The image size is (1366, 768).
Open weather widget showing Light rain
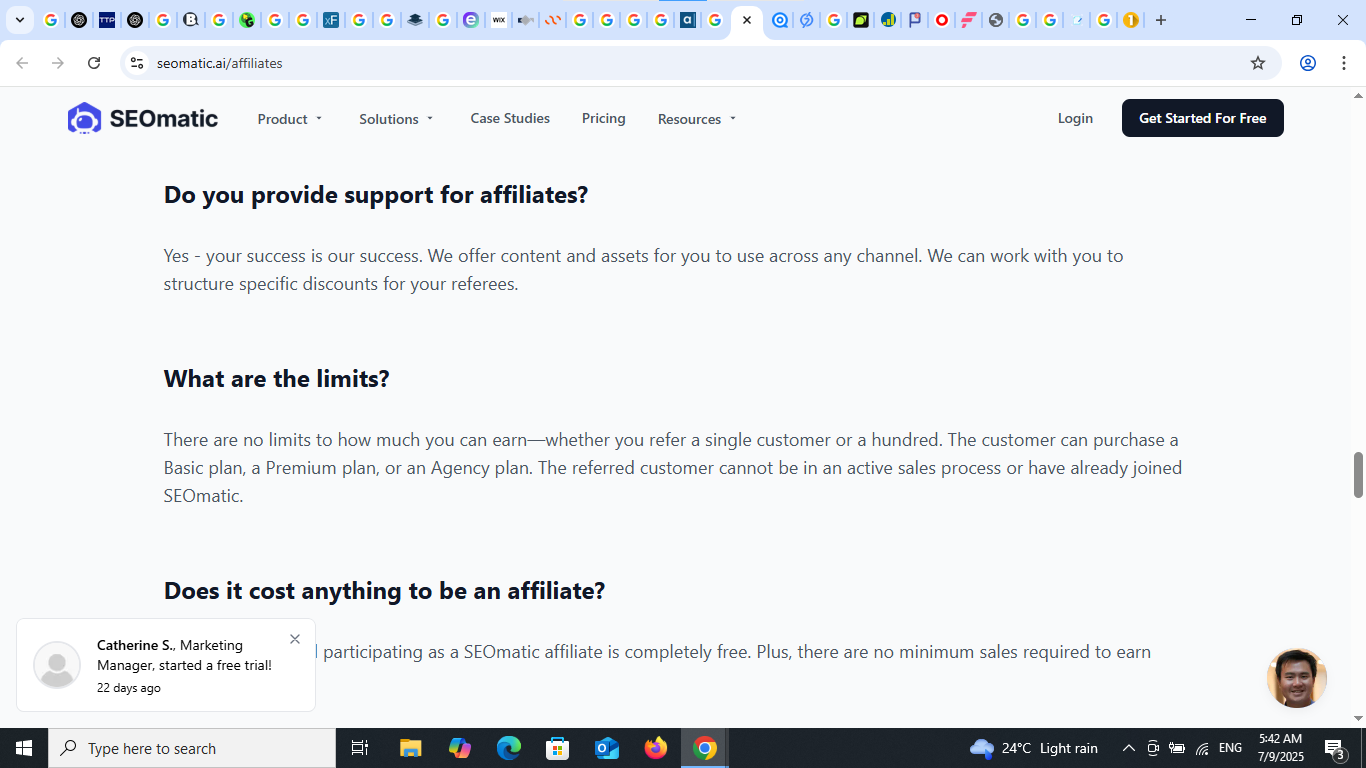coord(1034,748)
